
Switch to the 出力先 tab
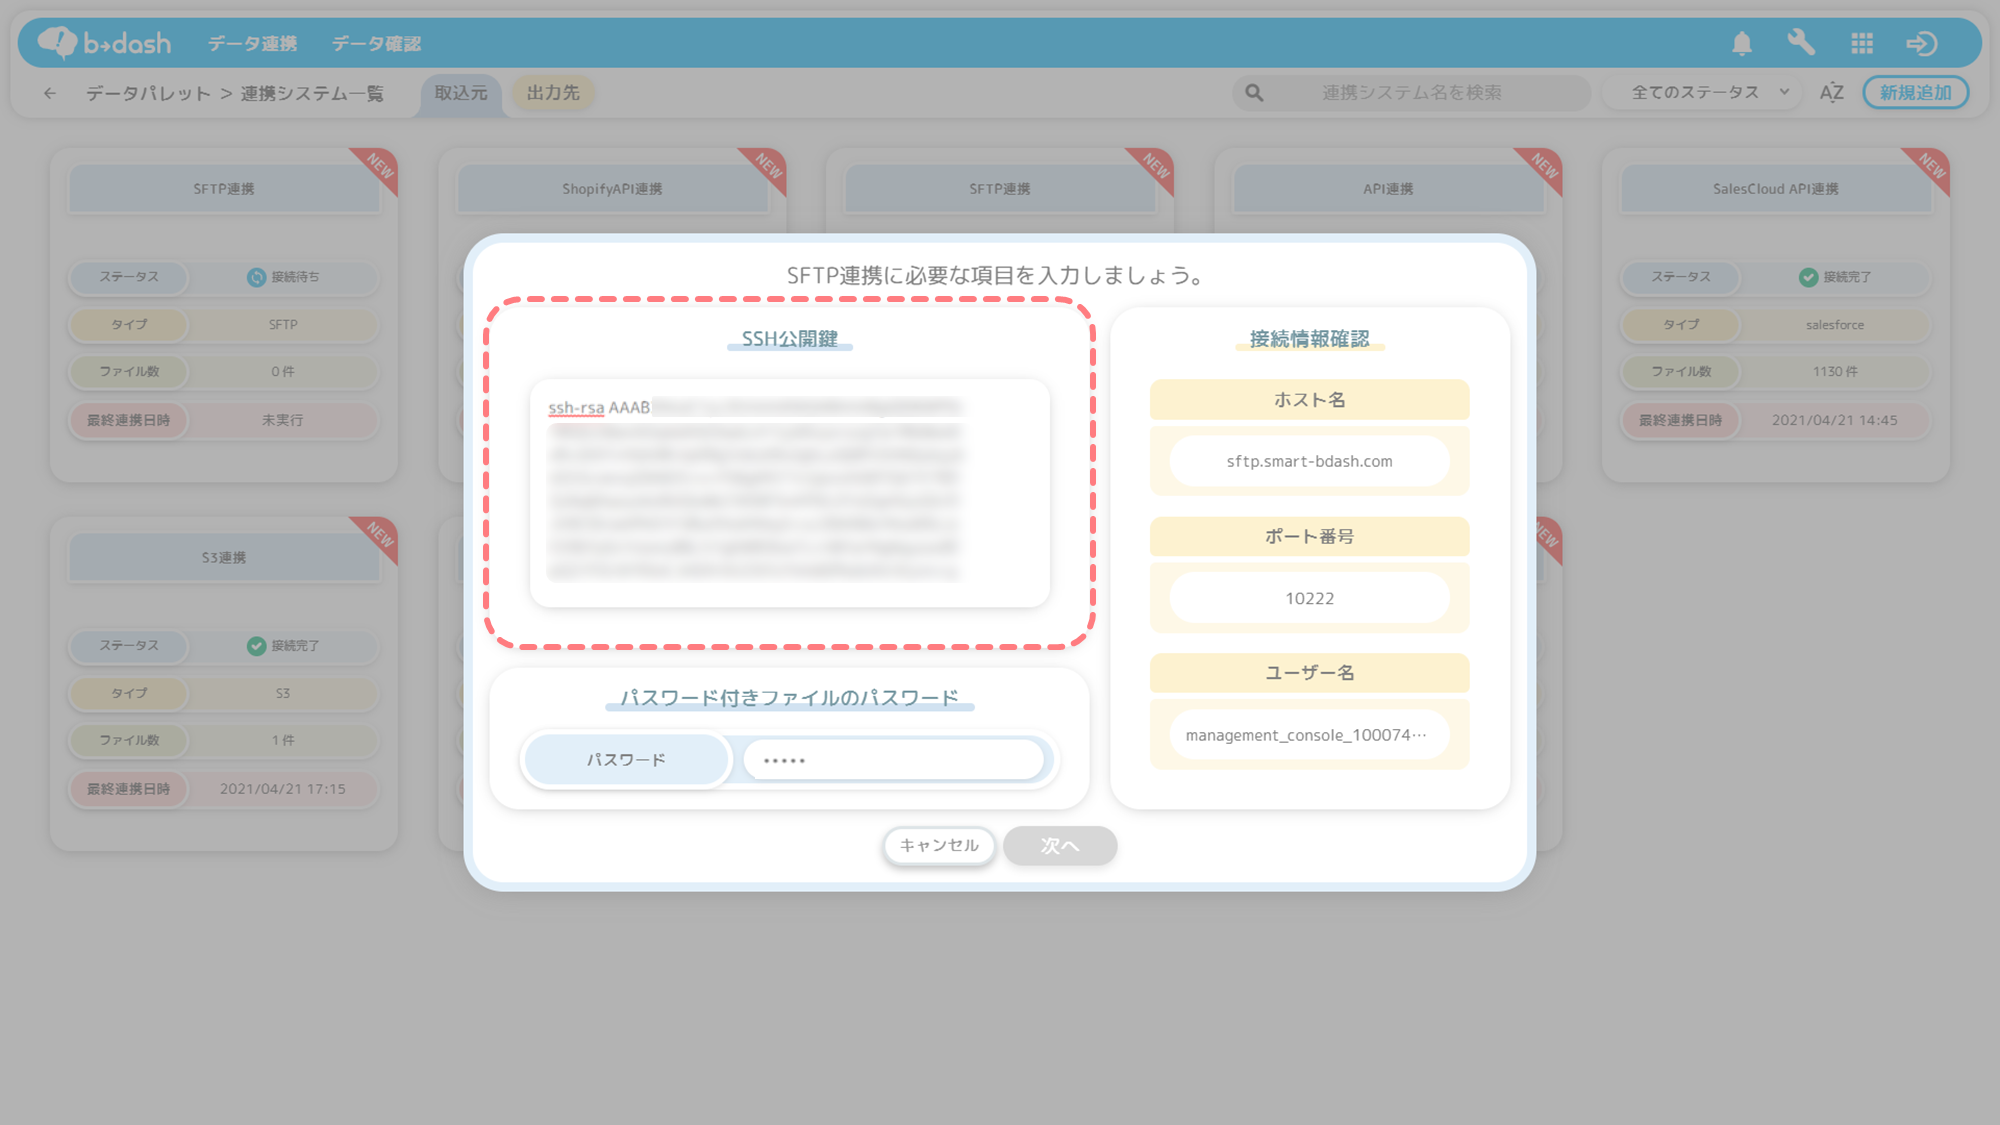point(553,93)
